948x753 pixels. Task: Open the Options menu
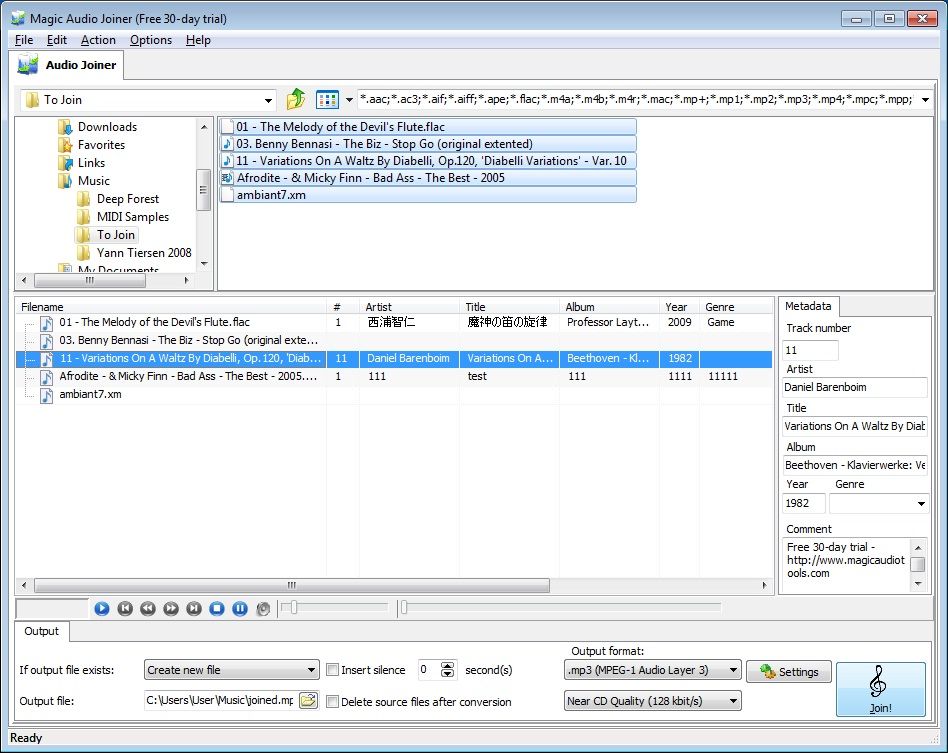tap(151, 40)
